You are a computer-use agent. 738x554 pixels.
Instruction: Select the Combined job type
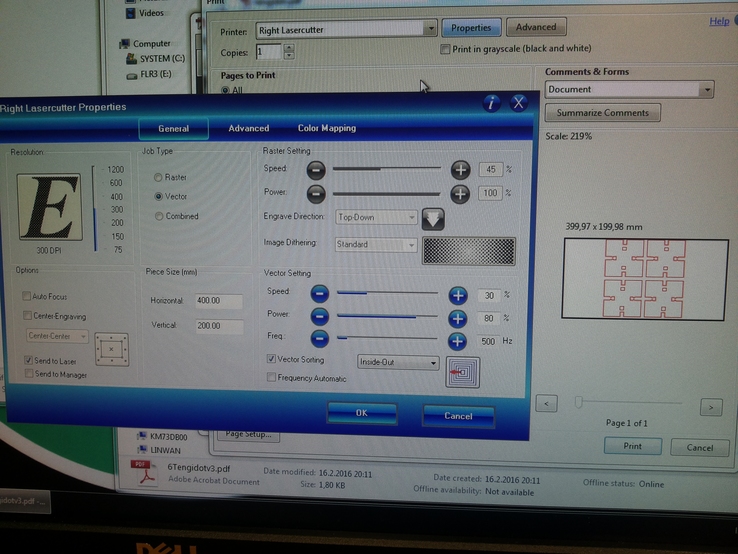coord(159,216)
